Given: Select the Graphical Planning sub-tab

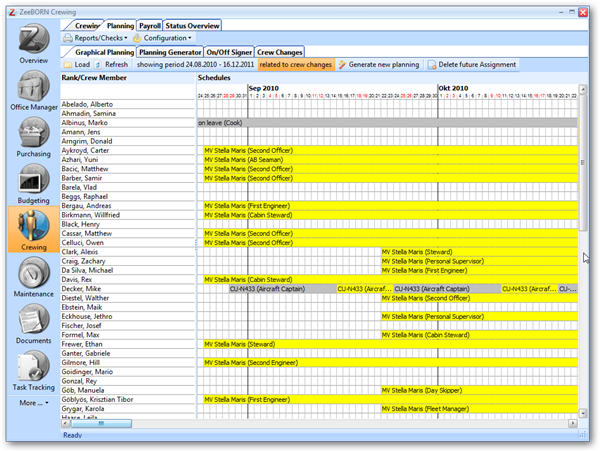Looking at the screenshot, I should click(x=104, y=52).
